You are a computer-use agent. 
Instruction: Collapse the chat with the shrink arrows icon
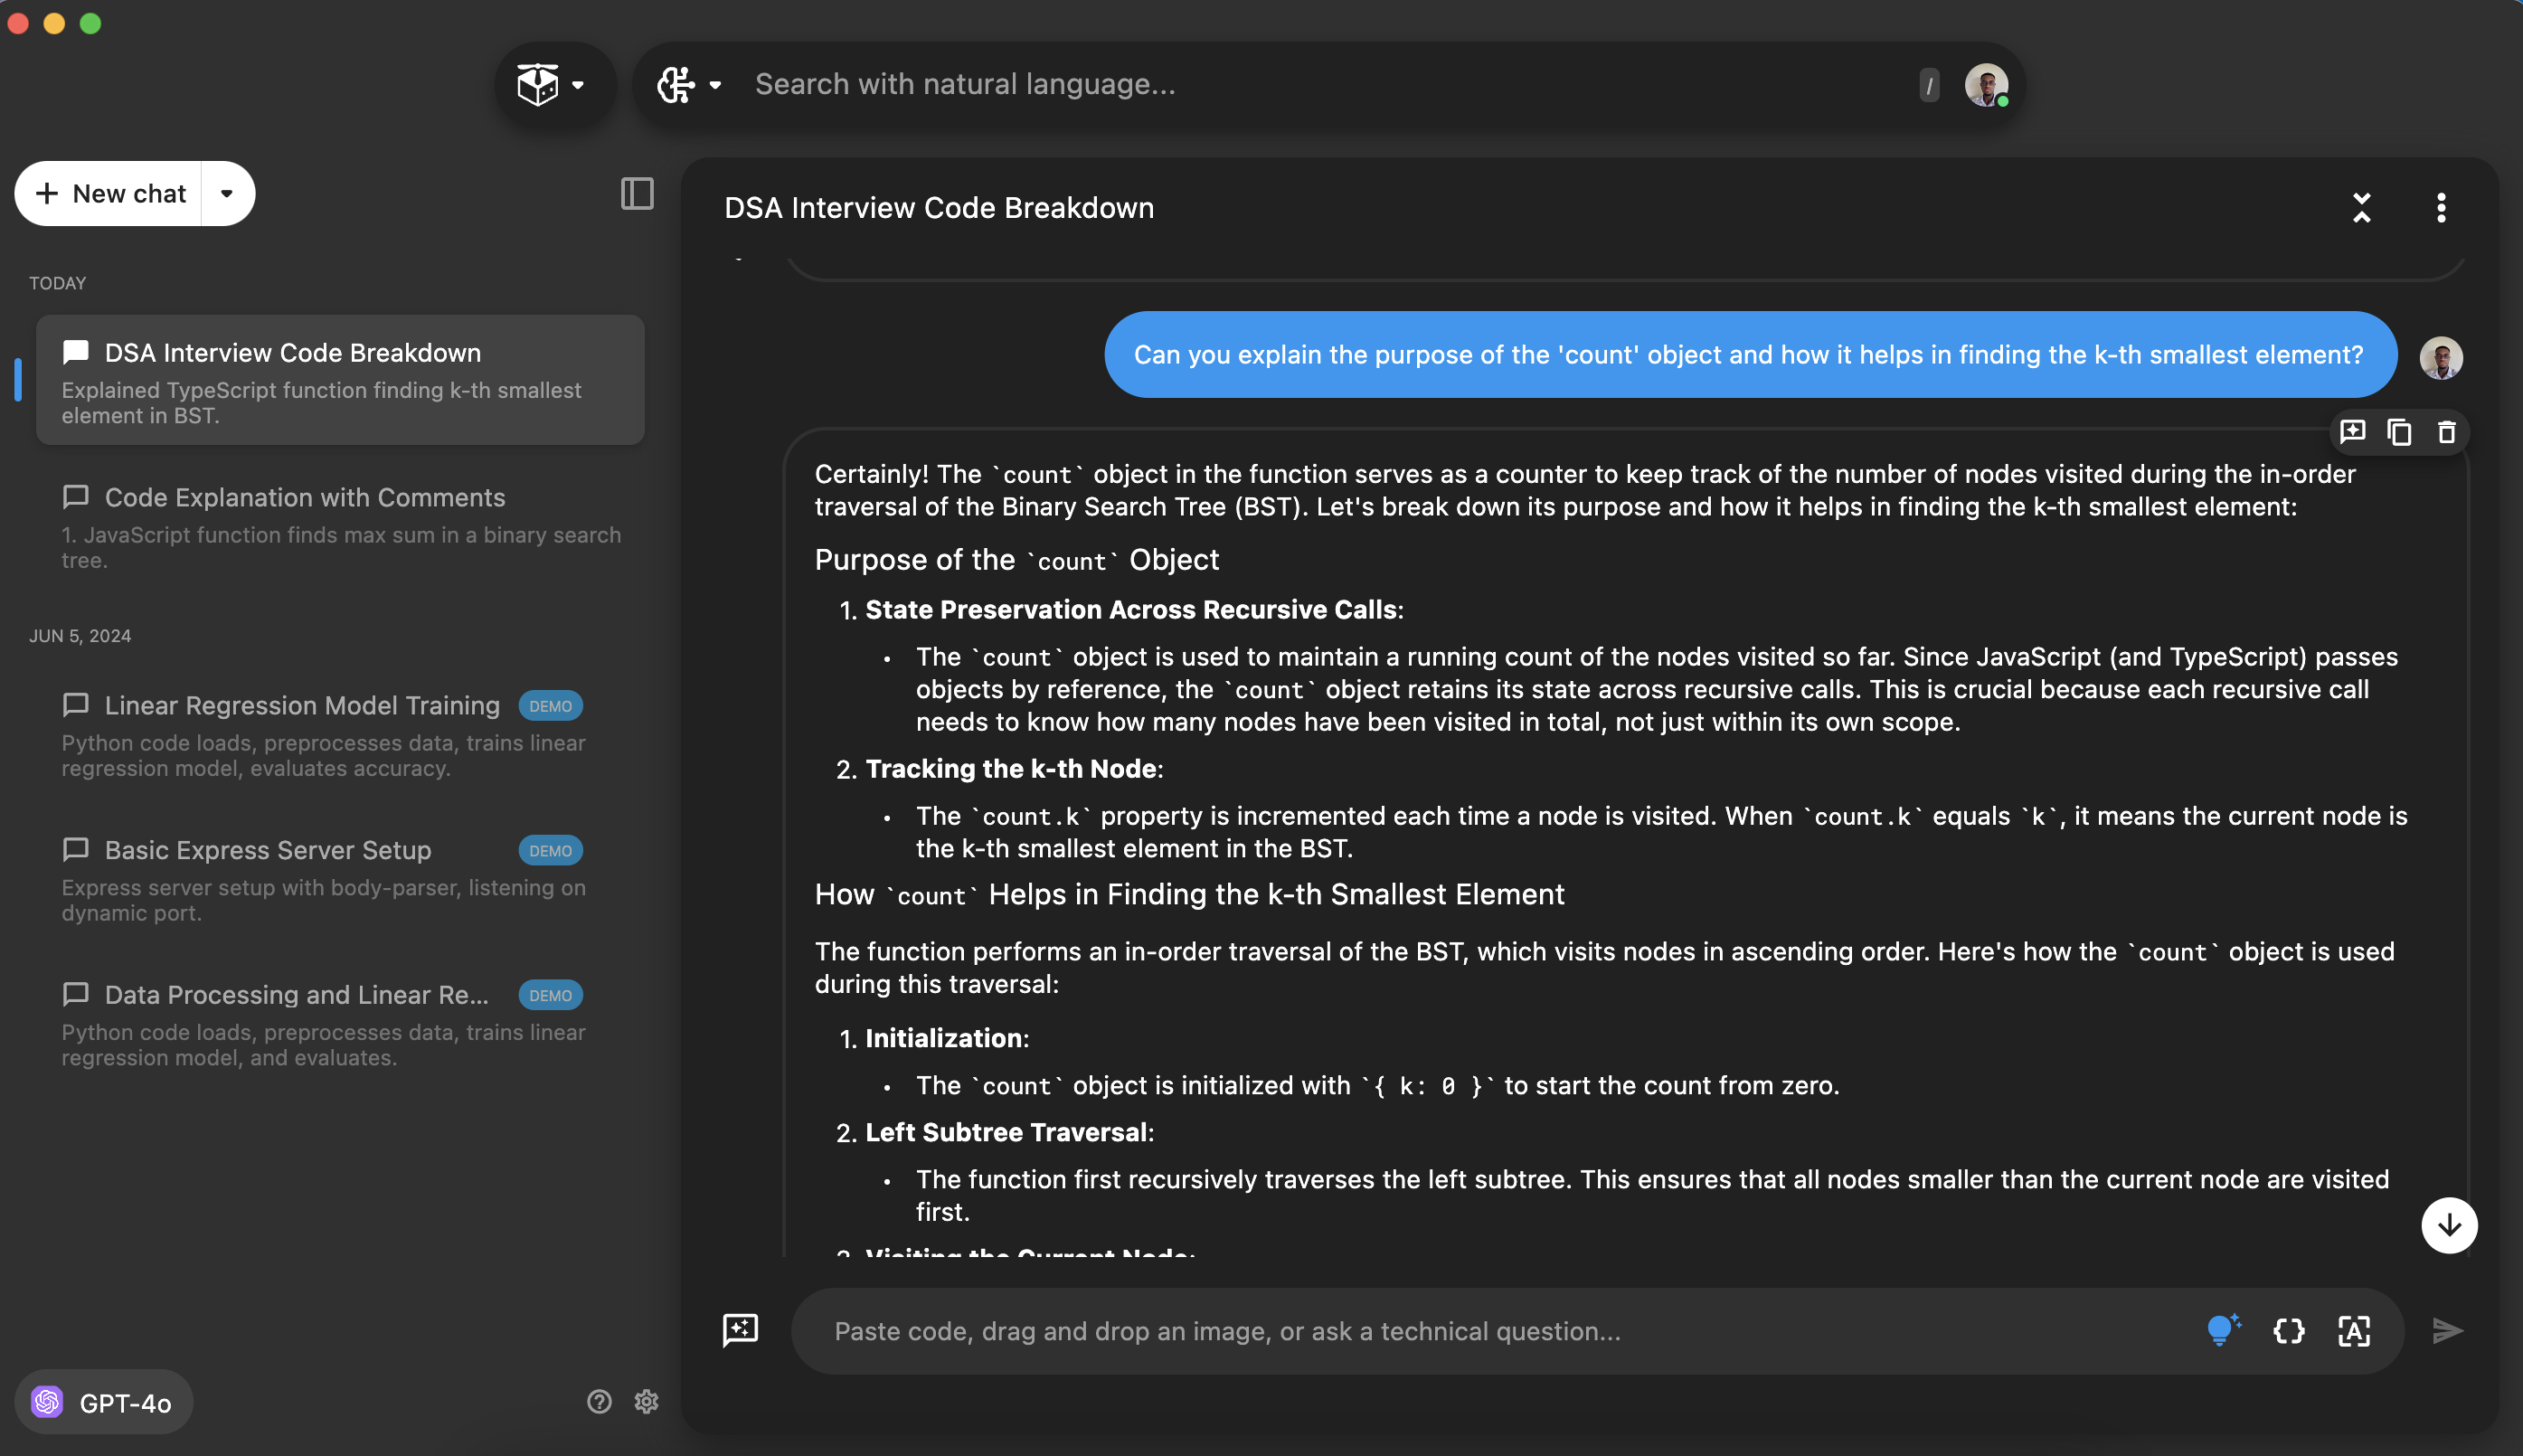click(2361, 208)
